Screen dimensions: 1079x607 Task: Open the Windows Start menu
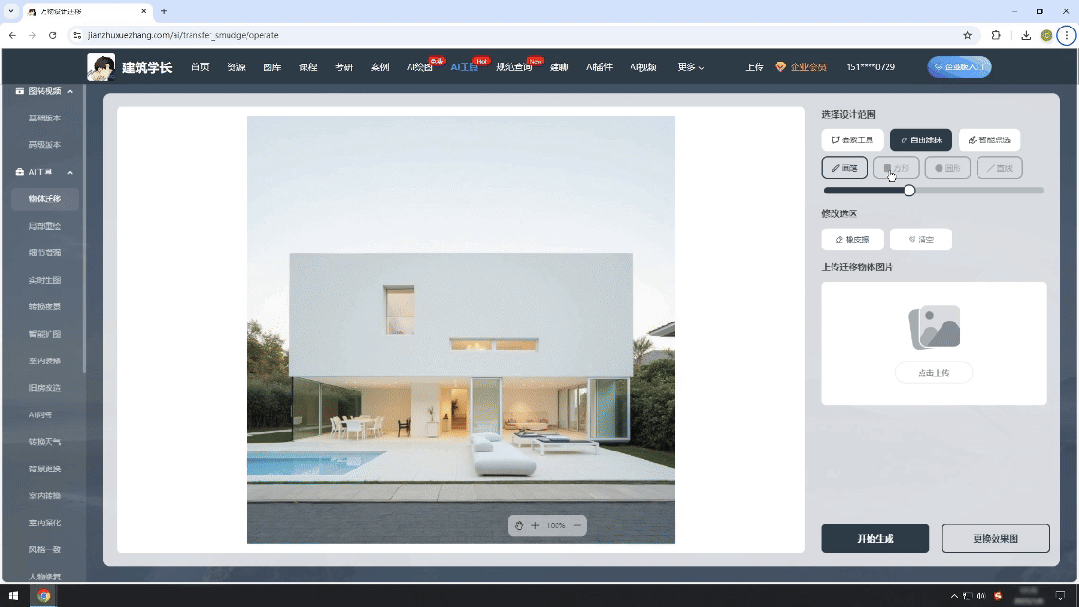click(x=13, y=596)
